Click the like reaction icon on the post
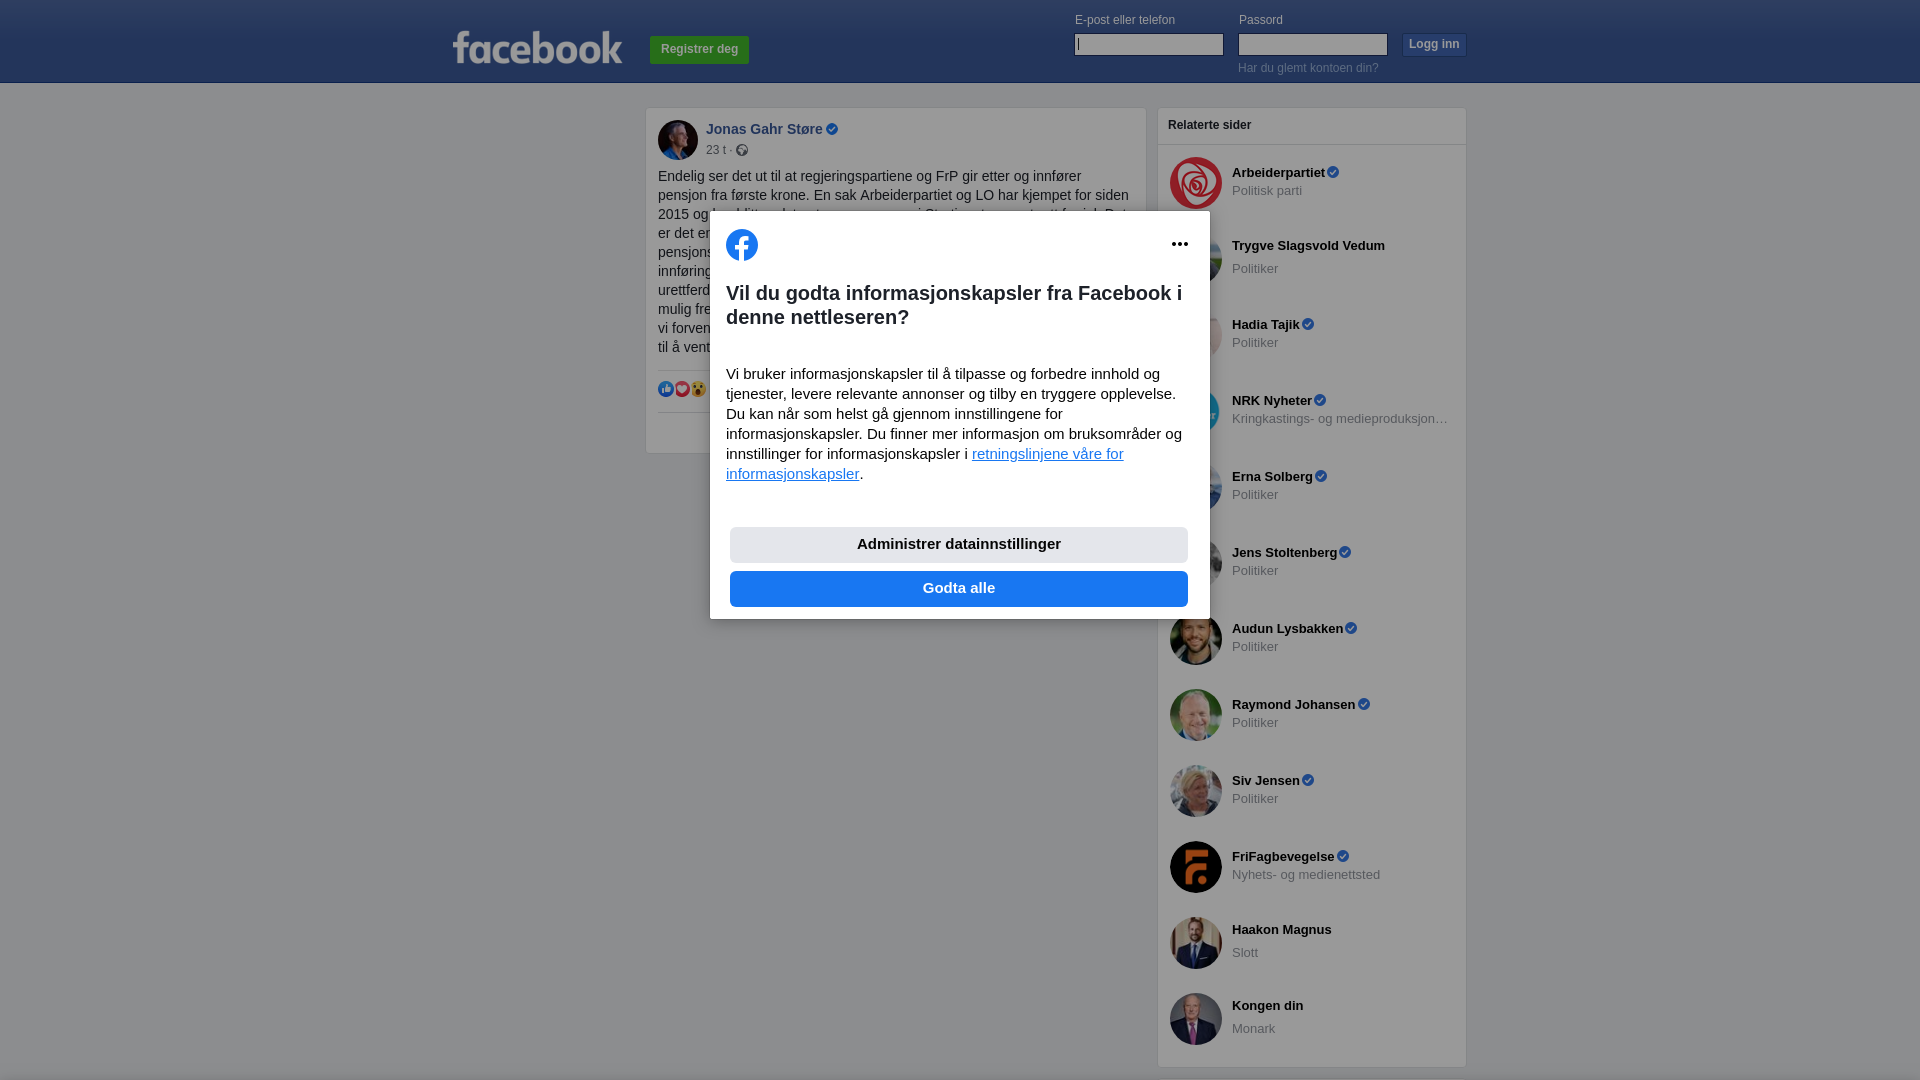 (x=666, y=389)
